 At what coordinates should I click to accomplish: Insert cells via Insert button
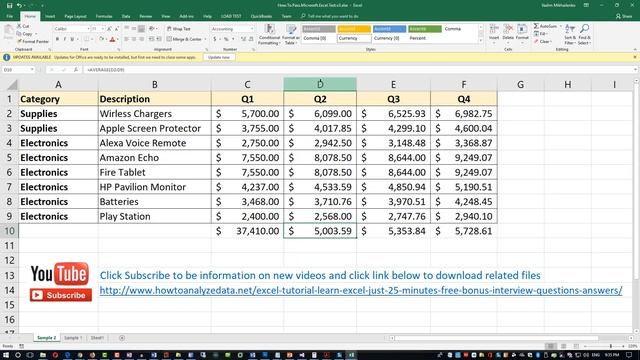494,33
